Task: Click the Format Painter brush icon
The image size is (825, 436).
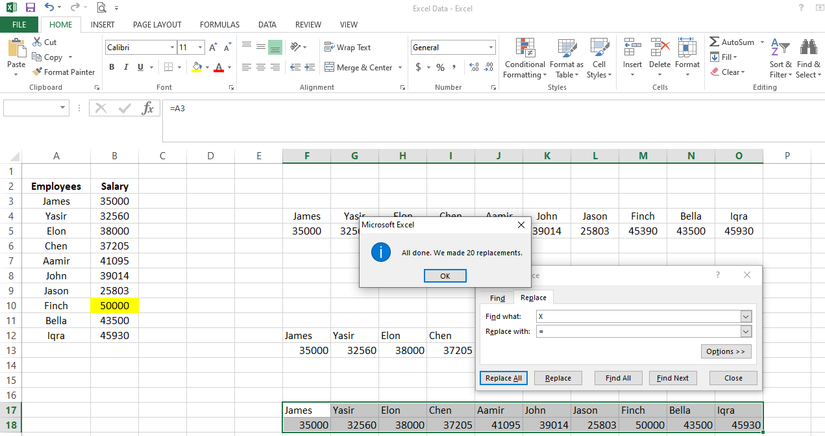Action: coord(37,72)
